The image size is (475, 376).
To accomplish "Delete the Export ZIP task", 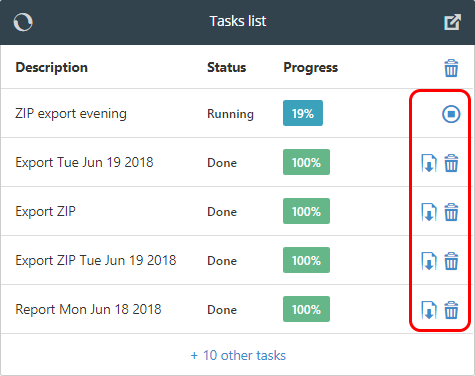I will coord(451,212).
